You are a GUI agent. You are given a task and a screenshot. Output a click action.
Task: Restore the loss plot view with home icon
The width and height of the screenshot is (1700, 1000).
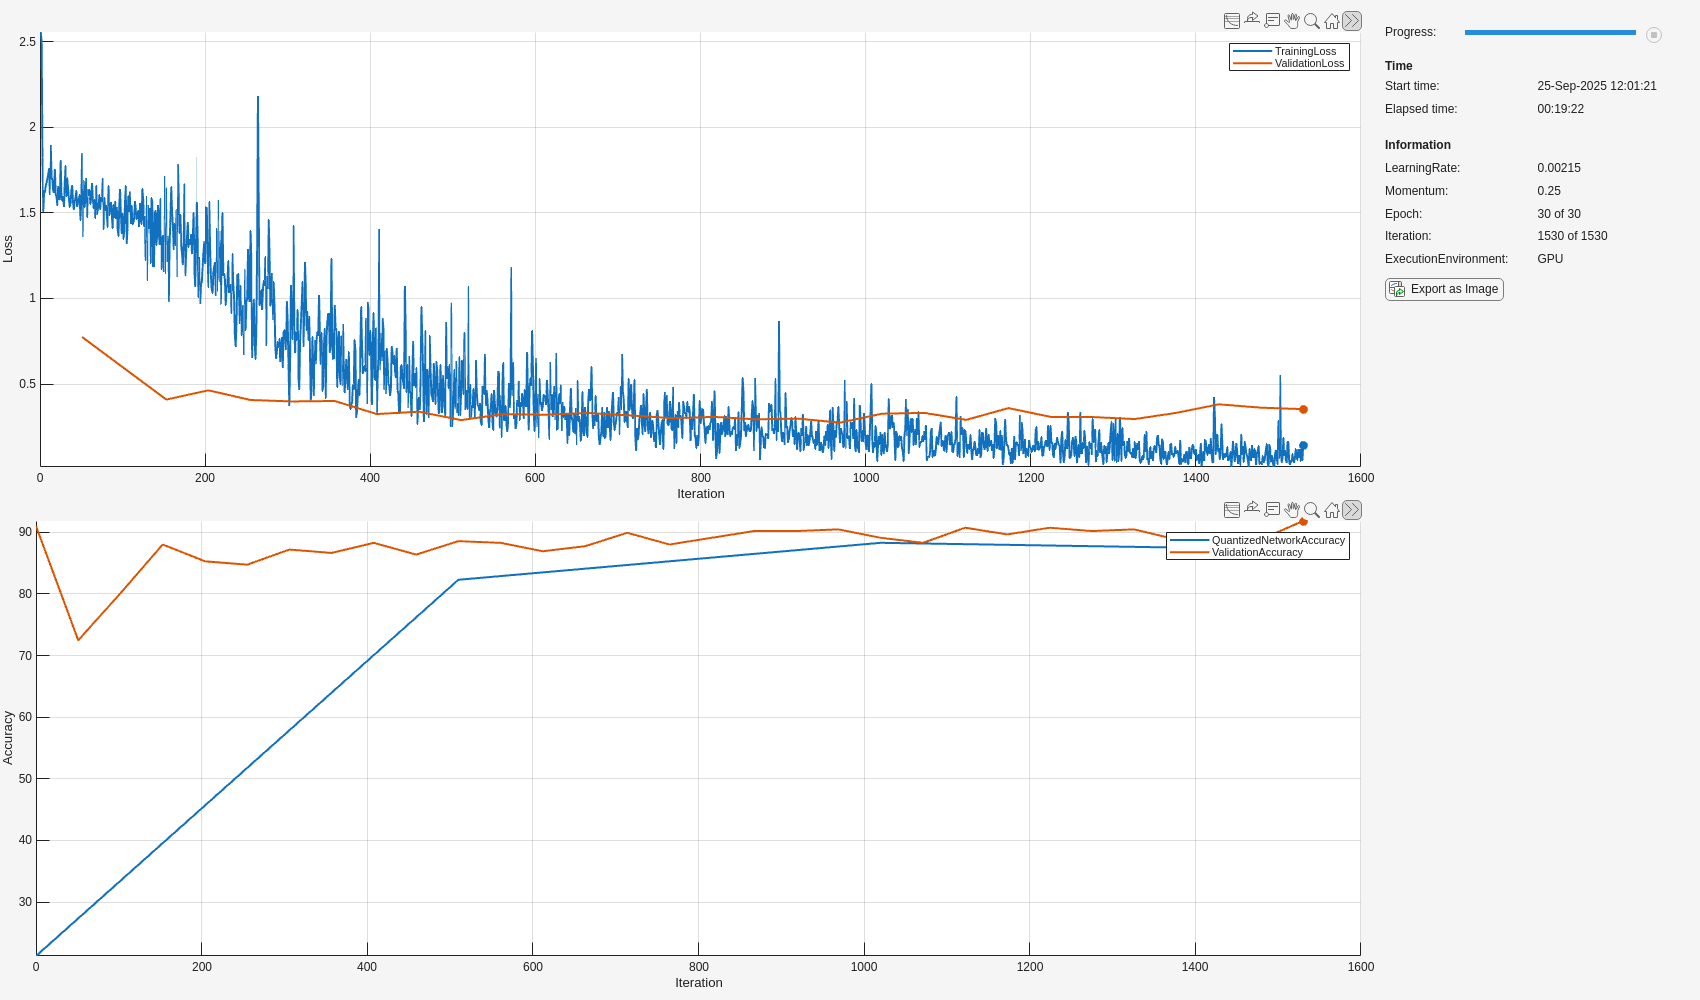pos(1332,21)
